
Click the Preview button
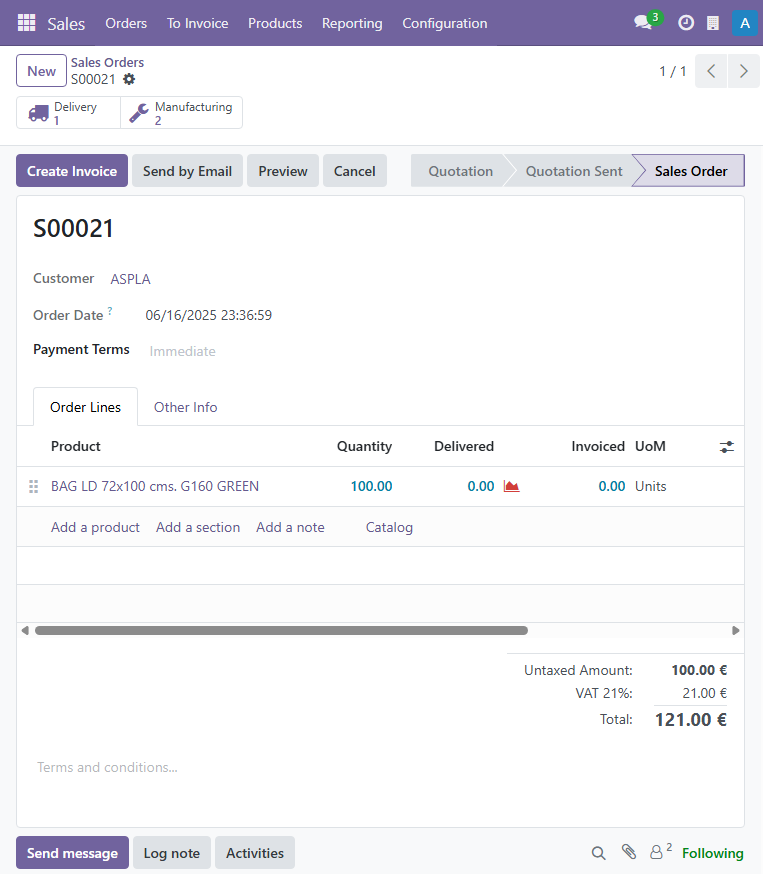coord(283,171)
